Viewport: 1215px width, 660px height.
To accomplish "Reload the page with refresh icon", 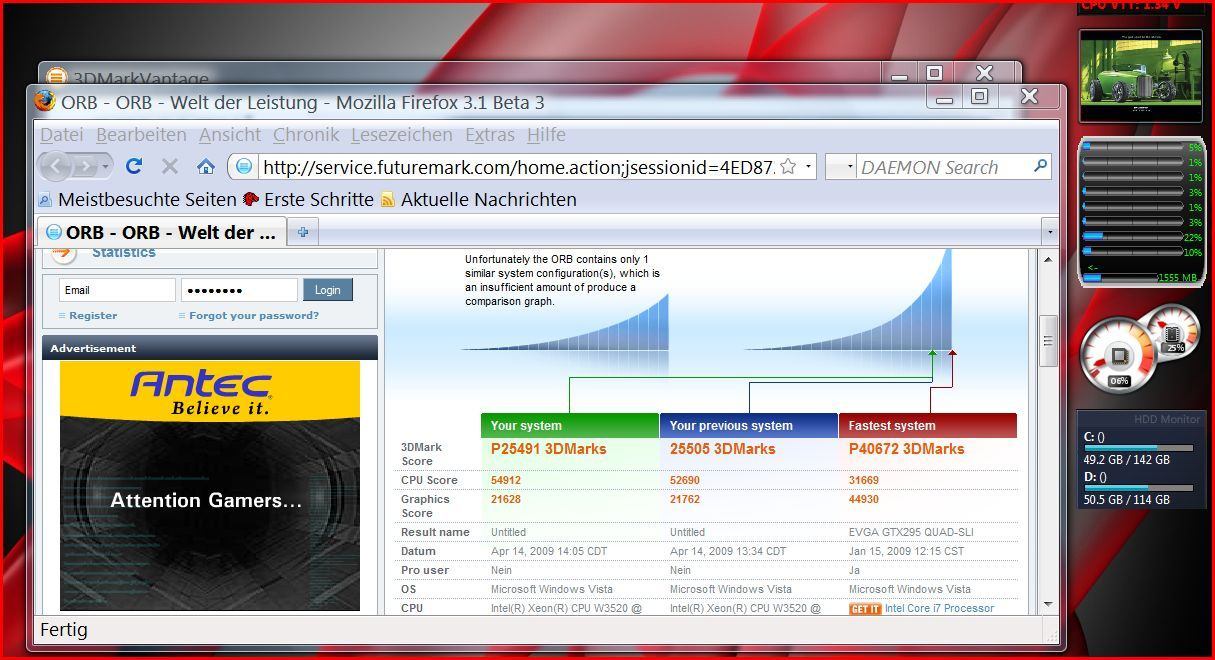I will click(134, 166).
